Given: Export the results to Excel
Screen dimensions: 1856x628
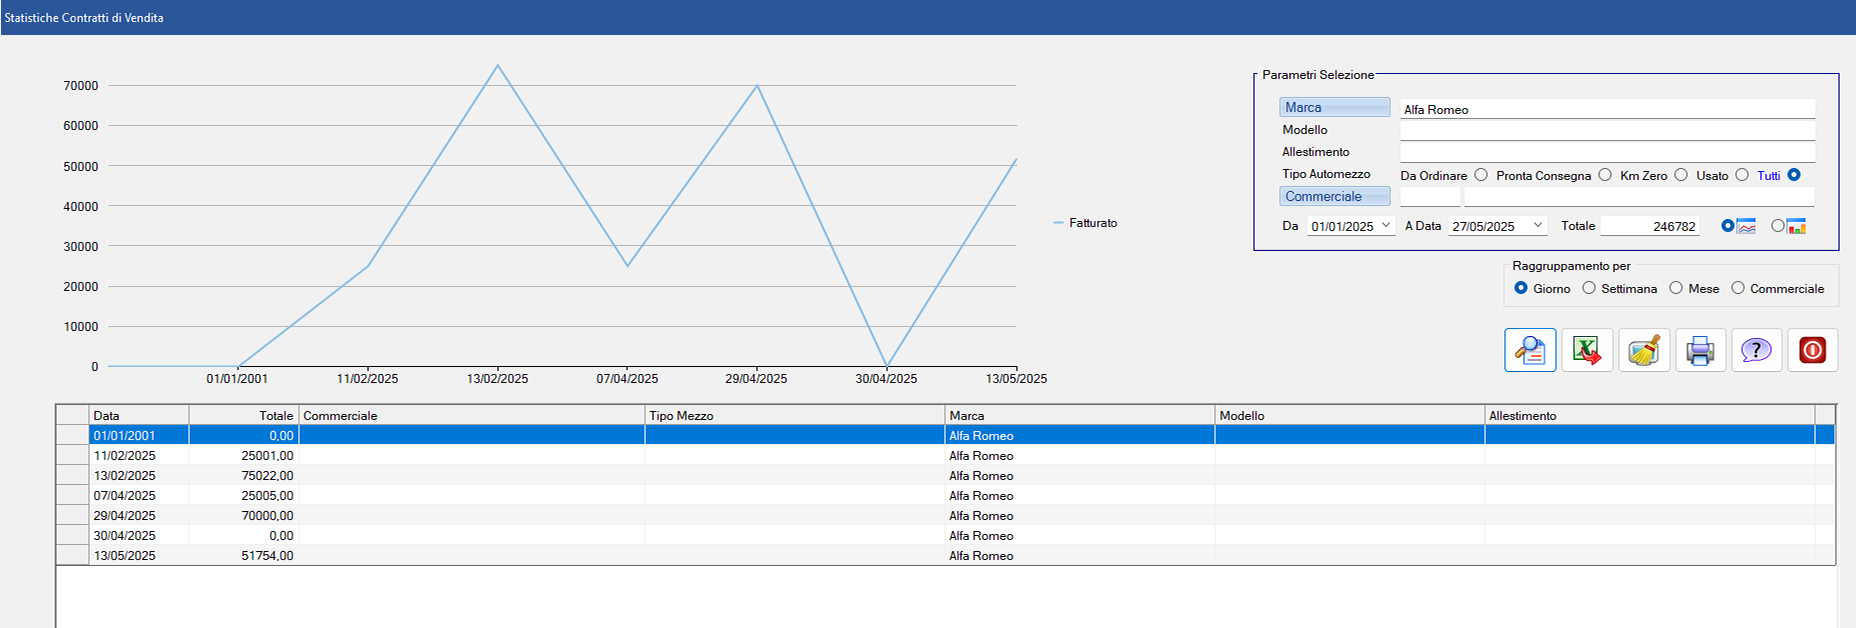Looking at the screenshot, I should [x=1587, y=350].
